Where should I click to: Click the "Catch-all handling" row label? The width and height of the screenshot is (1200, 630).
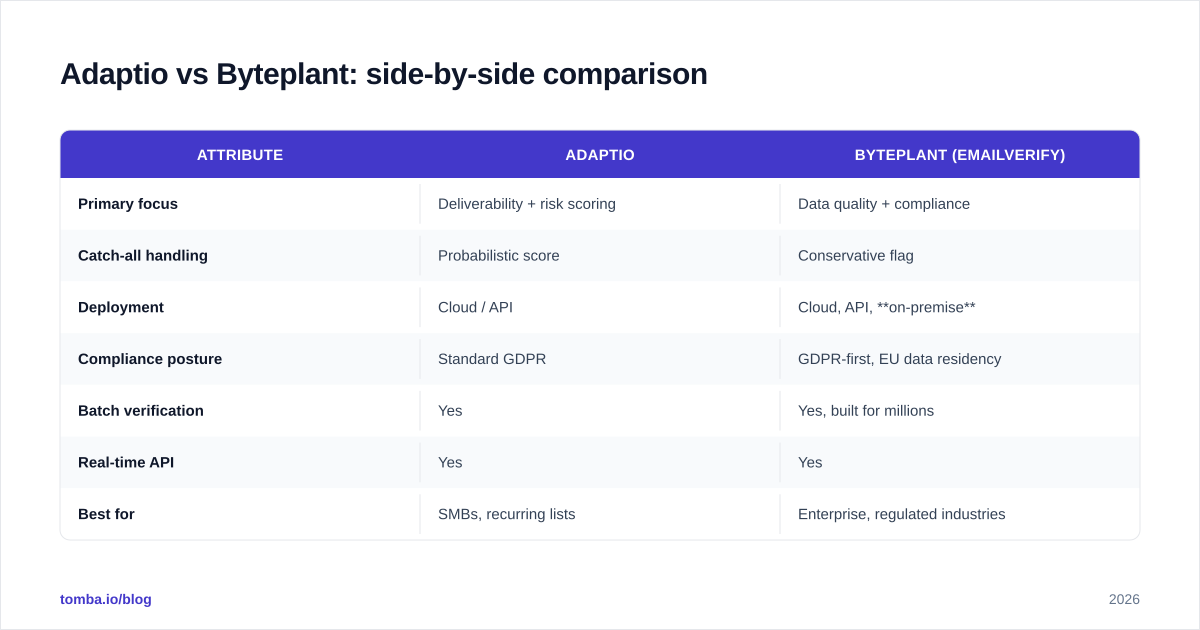[x=143, y=256]
